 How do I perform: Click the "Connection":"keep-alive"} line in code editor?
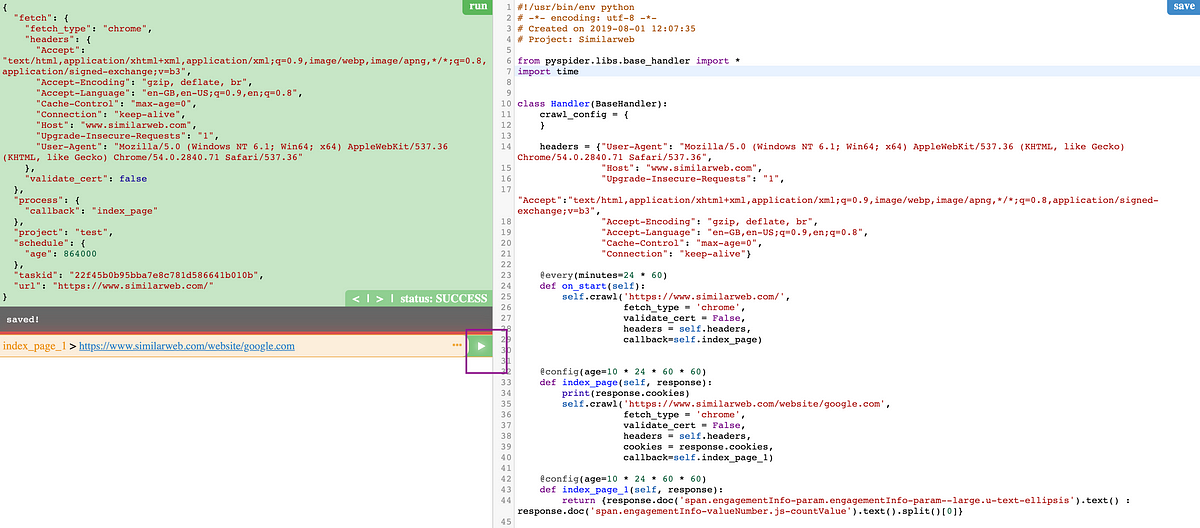click(677, 254)
